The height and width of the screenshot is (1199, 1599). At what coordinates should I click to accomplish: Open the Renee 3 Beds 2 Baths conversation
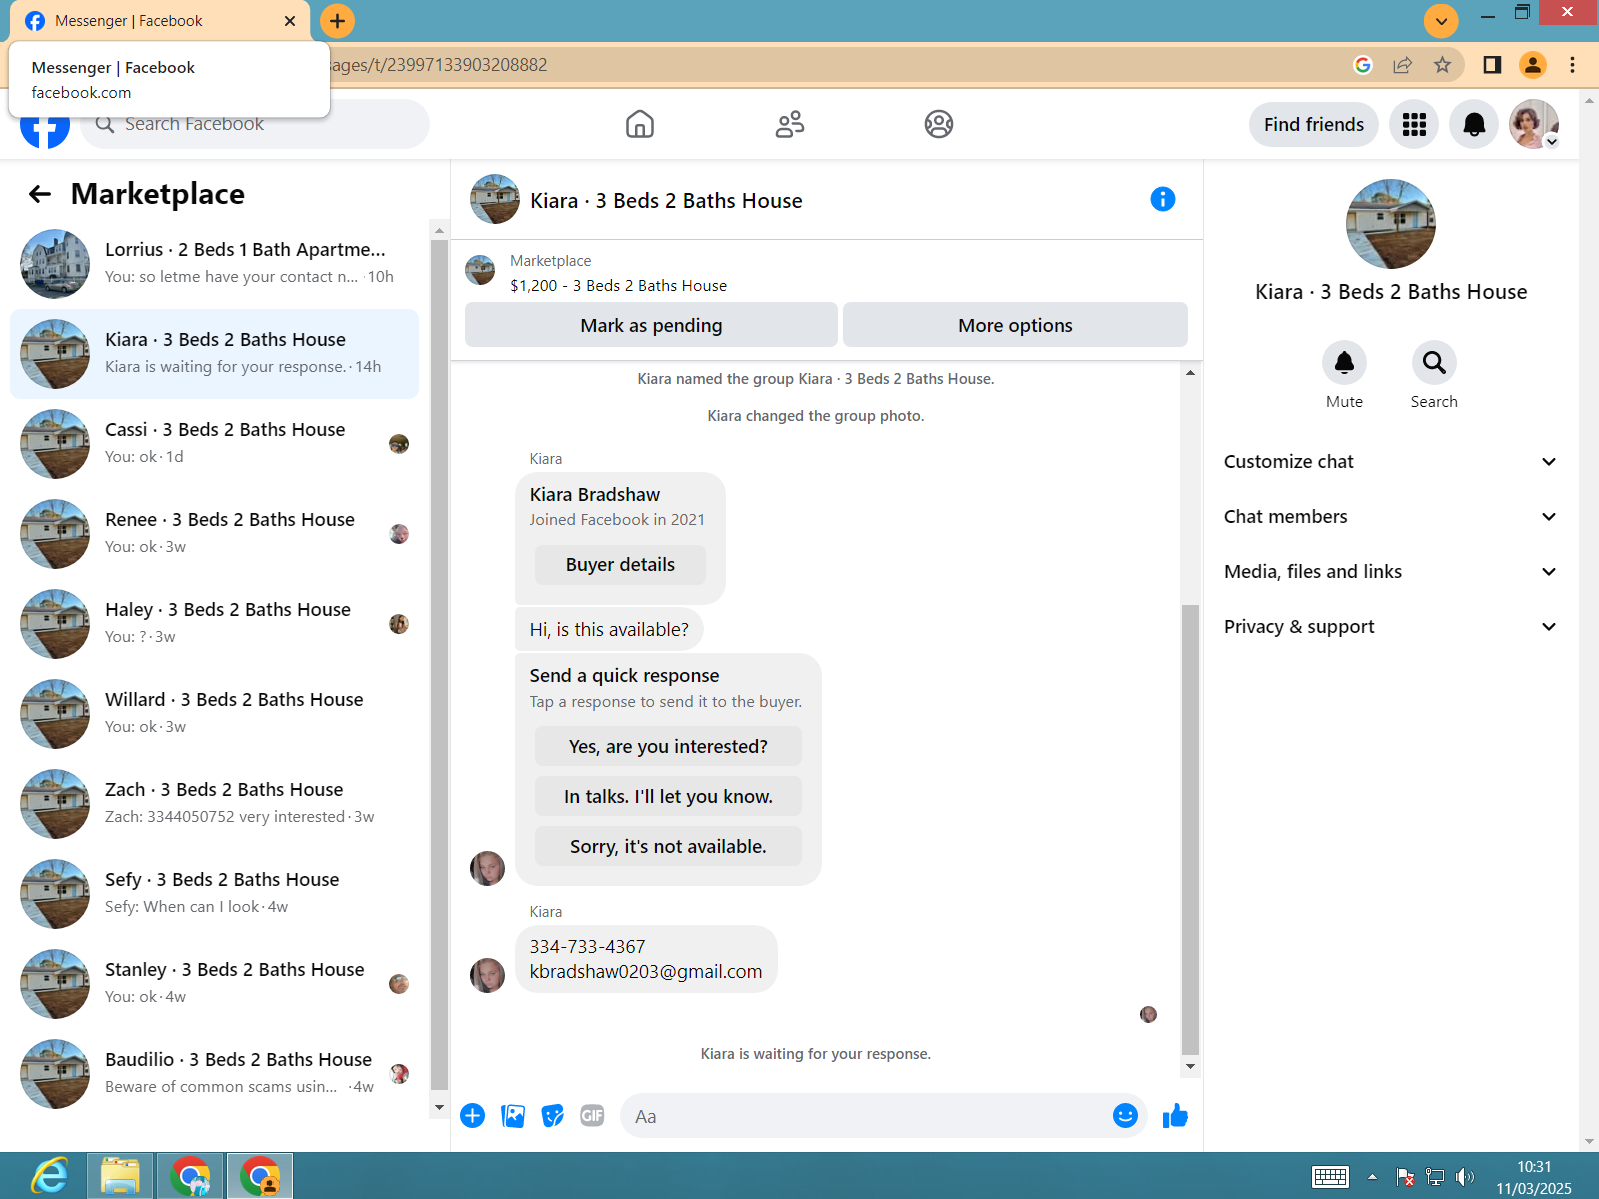[x=214, y=534]
